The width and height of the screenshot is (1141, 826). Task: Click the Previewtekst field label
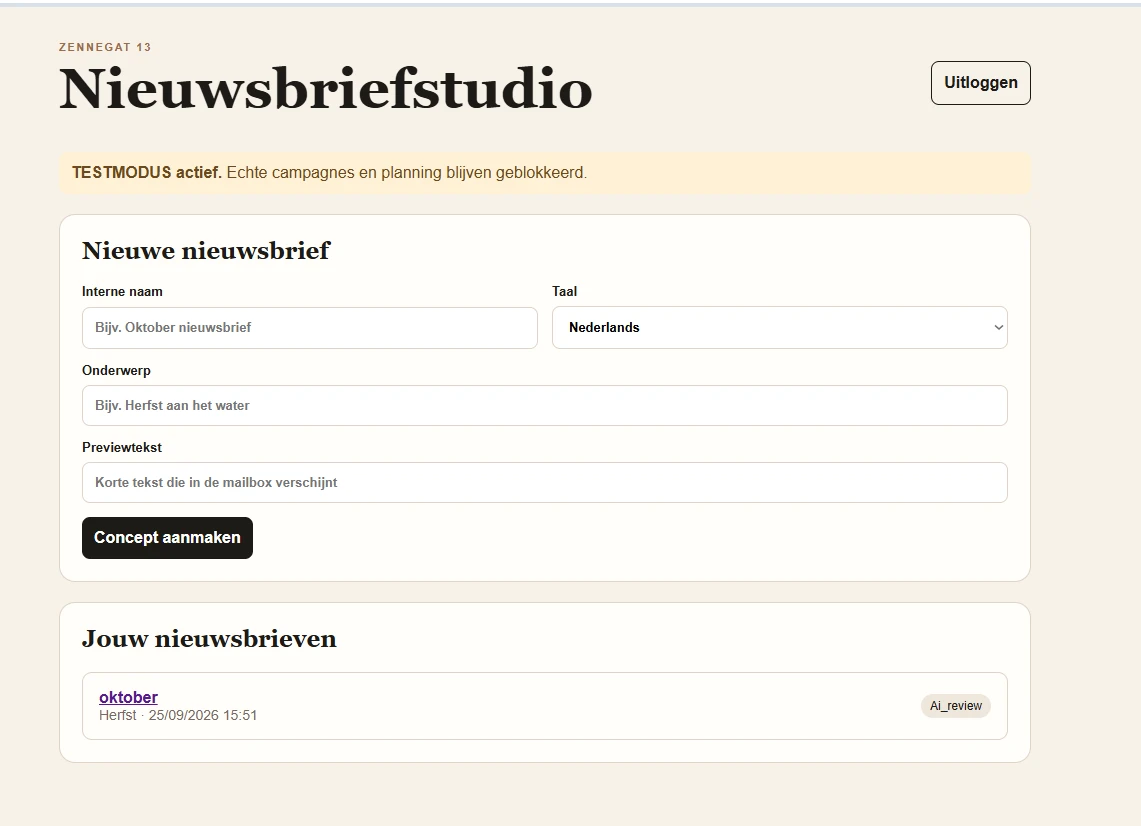point(122,448)
